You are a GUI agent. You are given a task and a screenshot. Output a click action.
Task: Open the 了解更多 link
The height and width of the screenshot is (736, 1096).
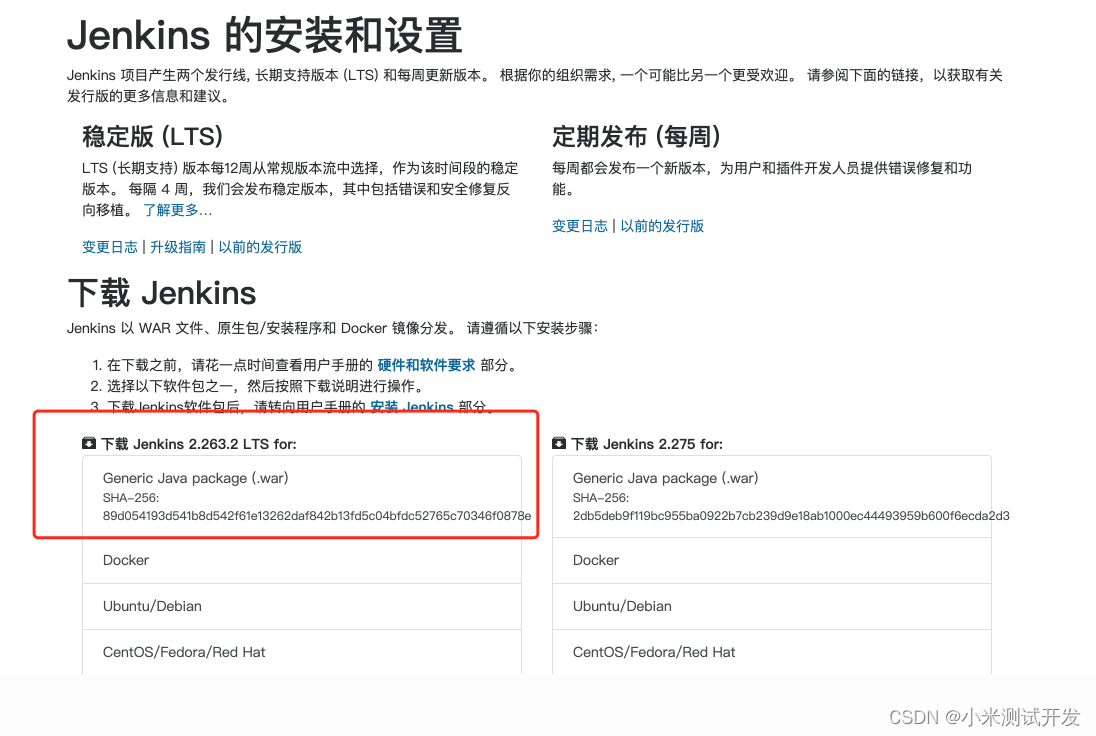point(177,210)
